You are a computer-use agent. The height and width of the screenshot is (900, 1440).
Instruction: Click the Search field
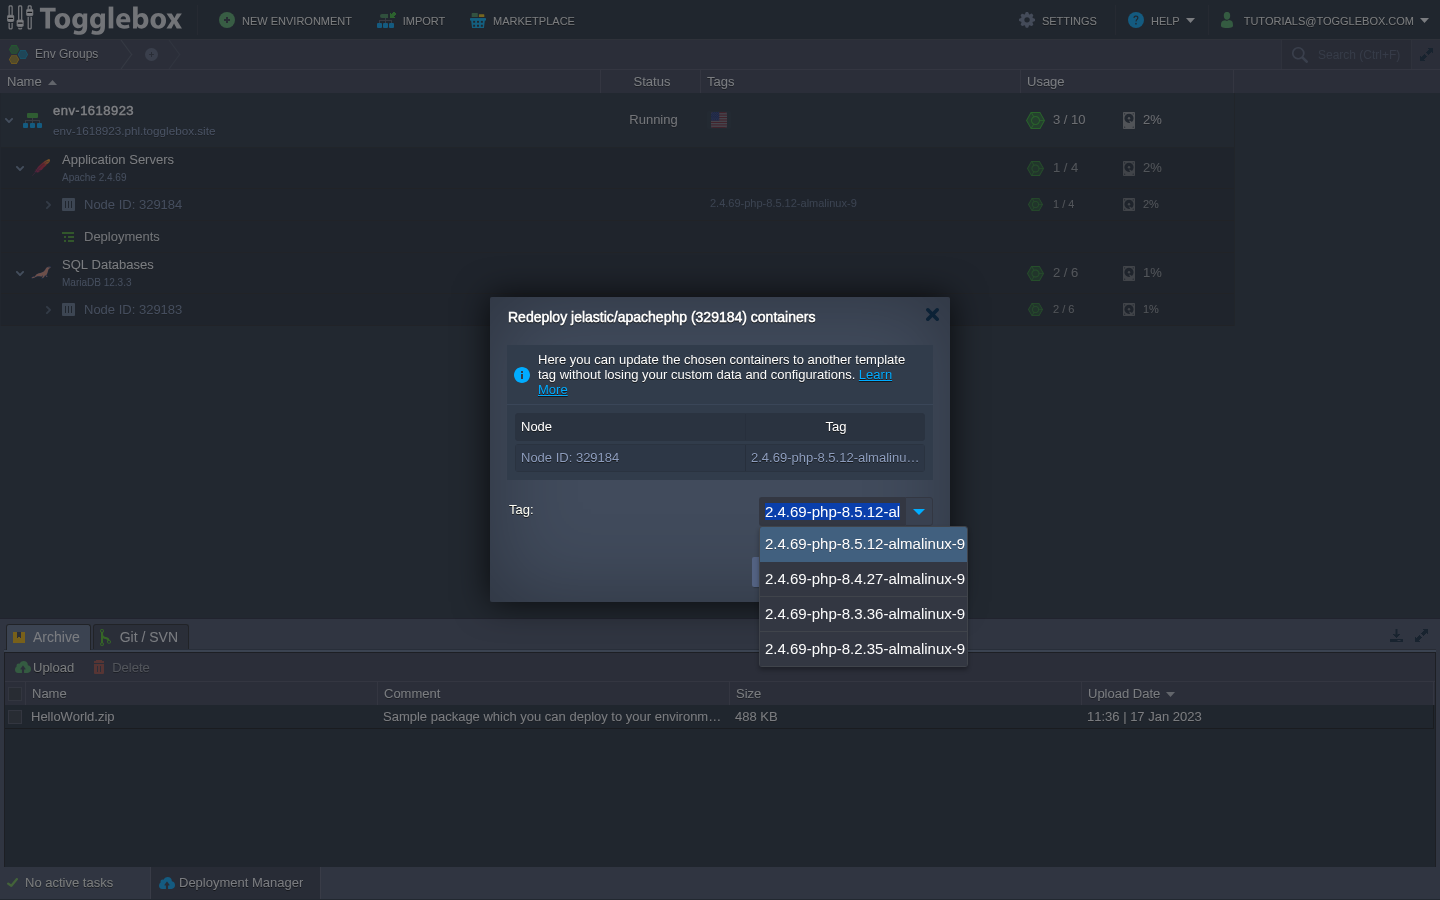[1358, 54]
